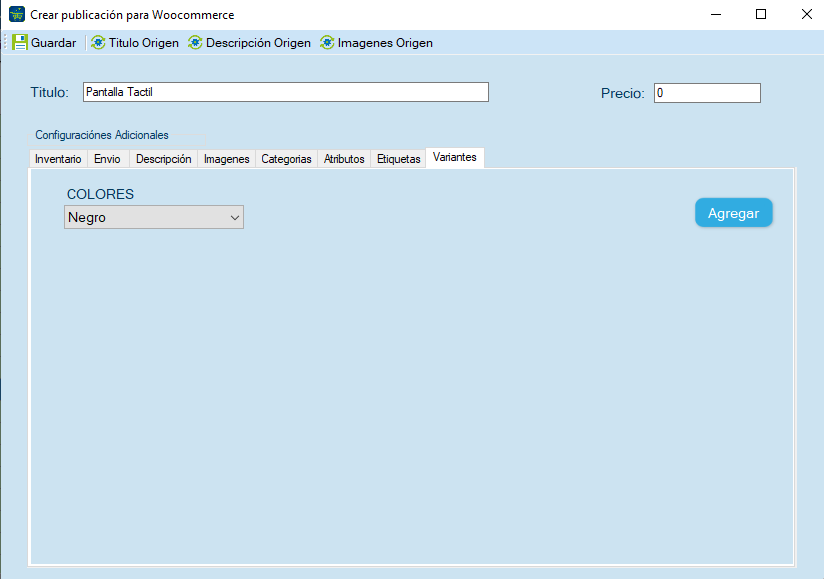Focus the Titulo input field
The width and height of the screenshot is (824, 579).
286,92
